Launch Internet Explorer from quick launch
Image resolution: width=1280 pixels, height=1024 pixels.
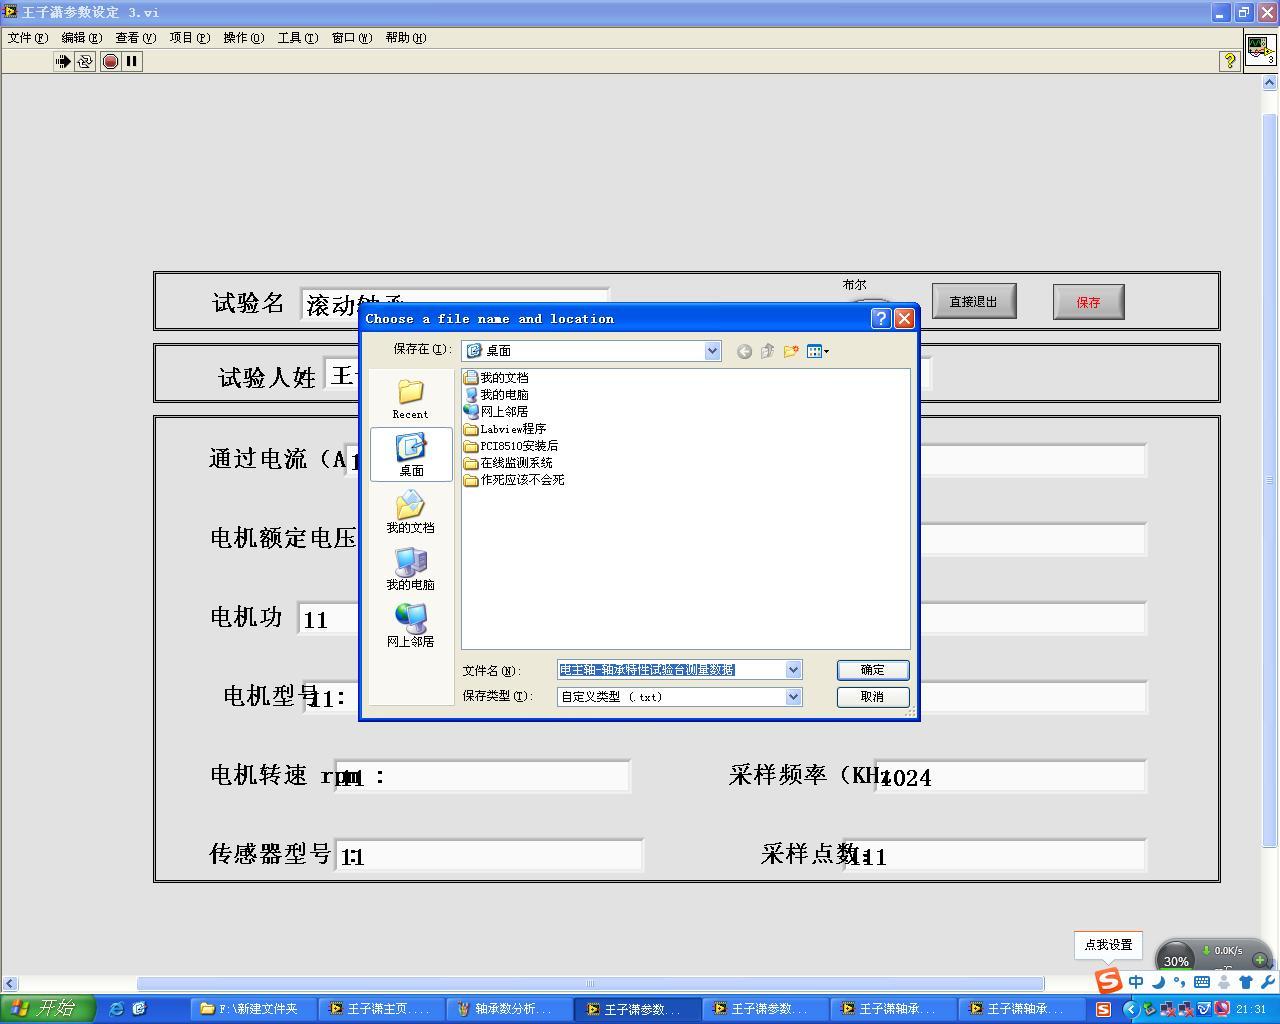(x=116, y=1008)
